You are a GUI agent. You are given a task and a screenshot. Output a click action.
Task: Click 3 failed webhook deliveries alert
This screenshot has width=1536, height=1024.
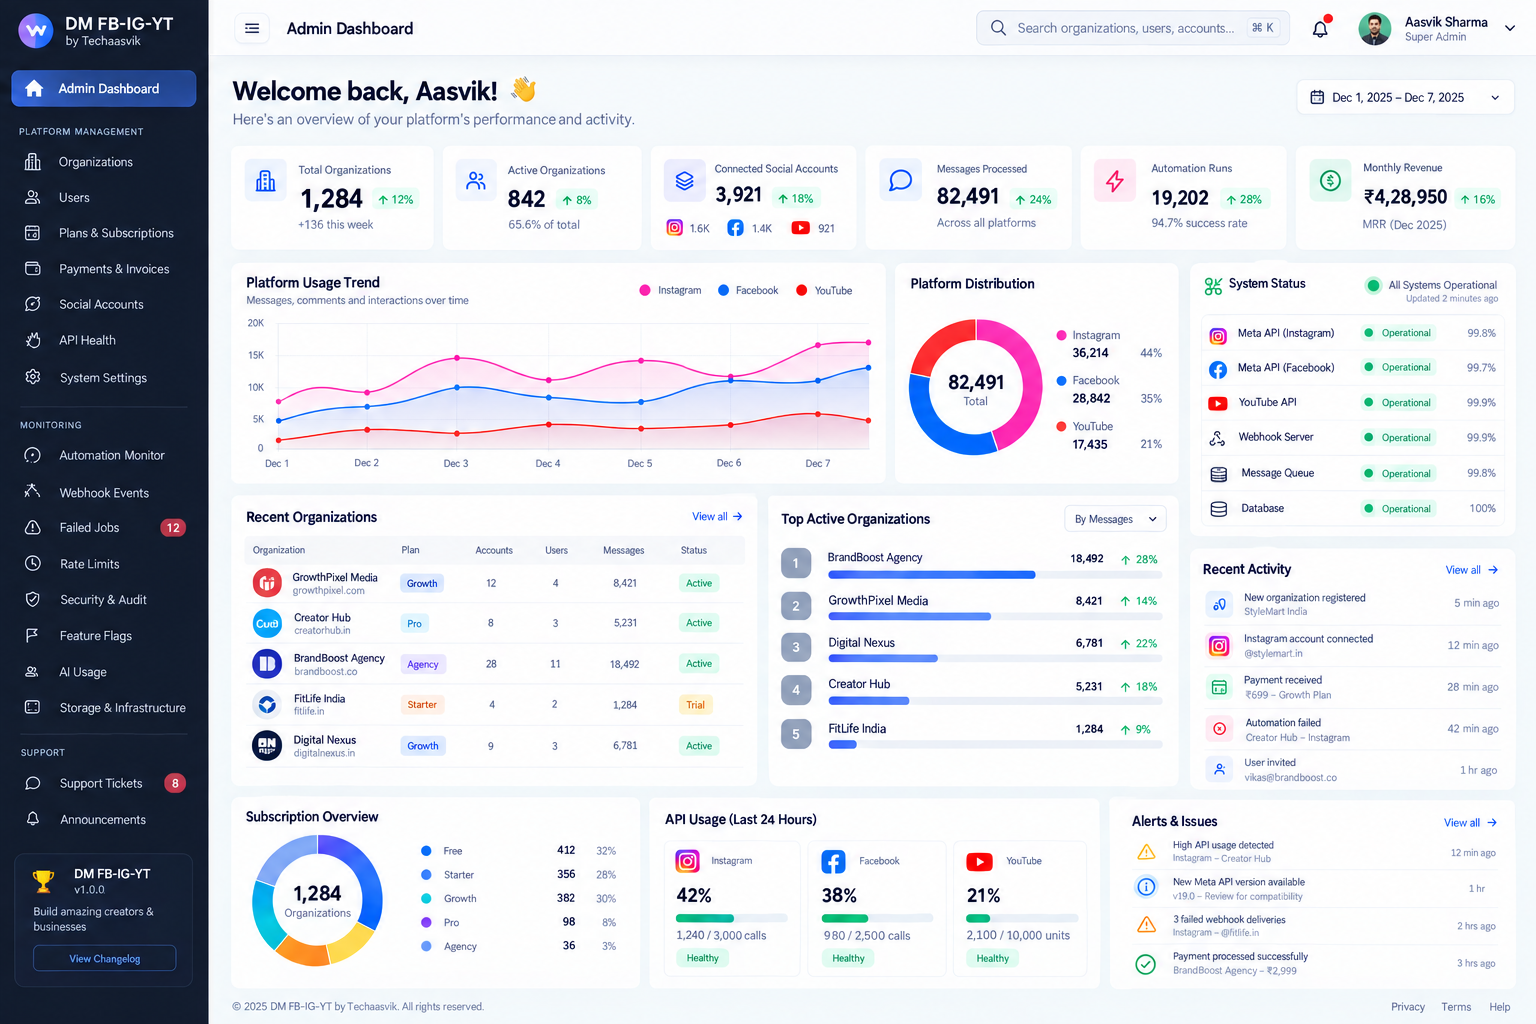pyautogui.click(x=1315, y=926)
